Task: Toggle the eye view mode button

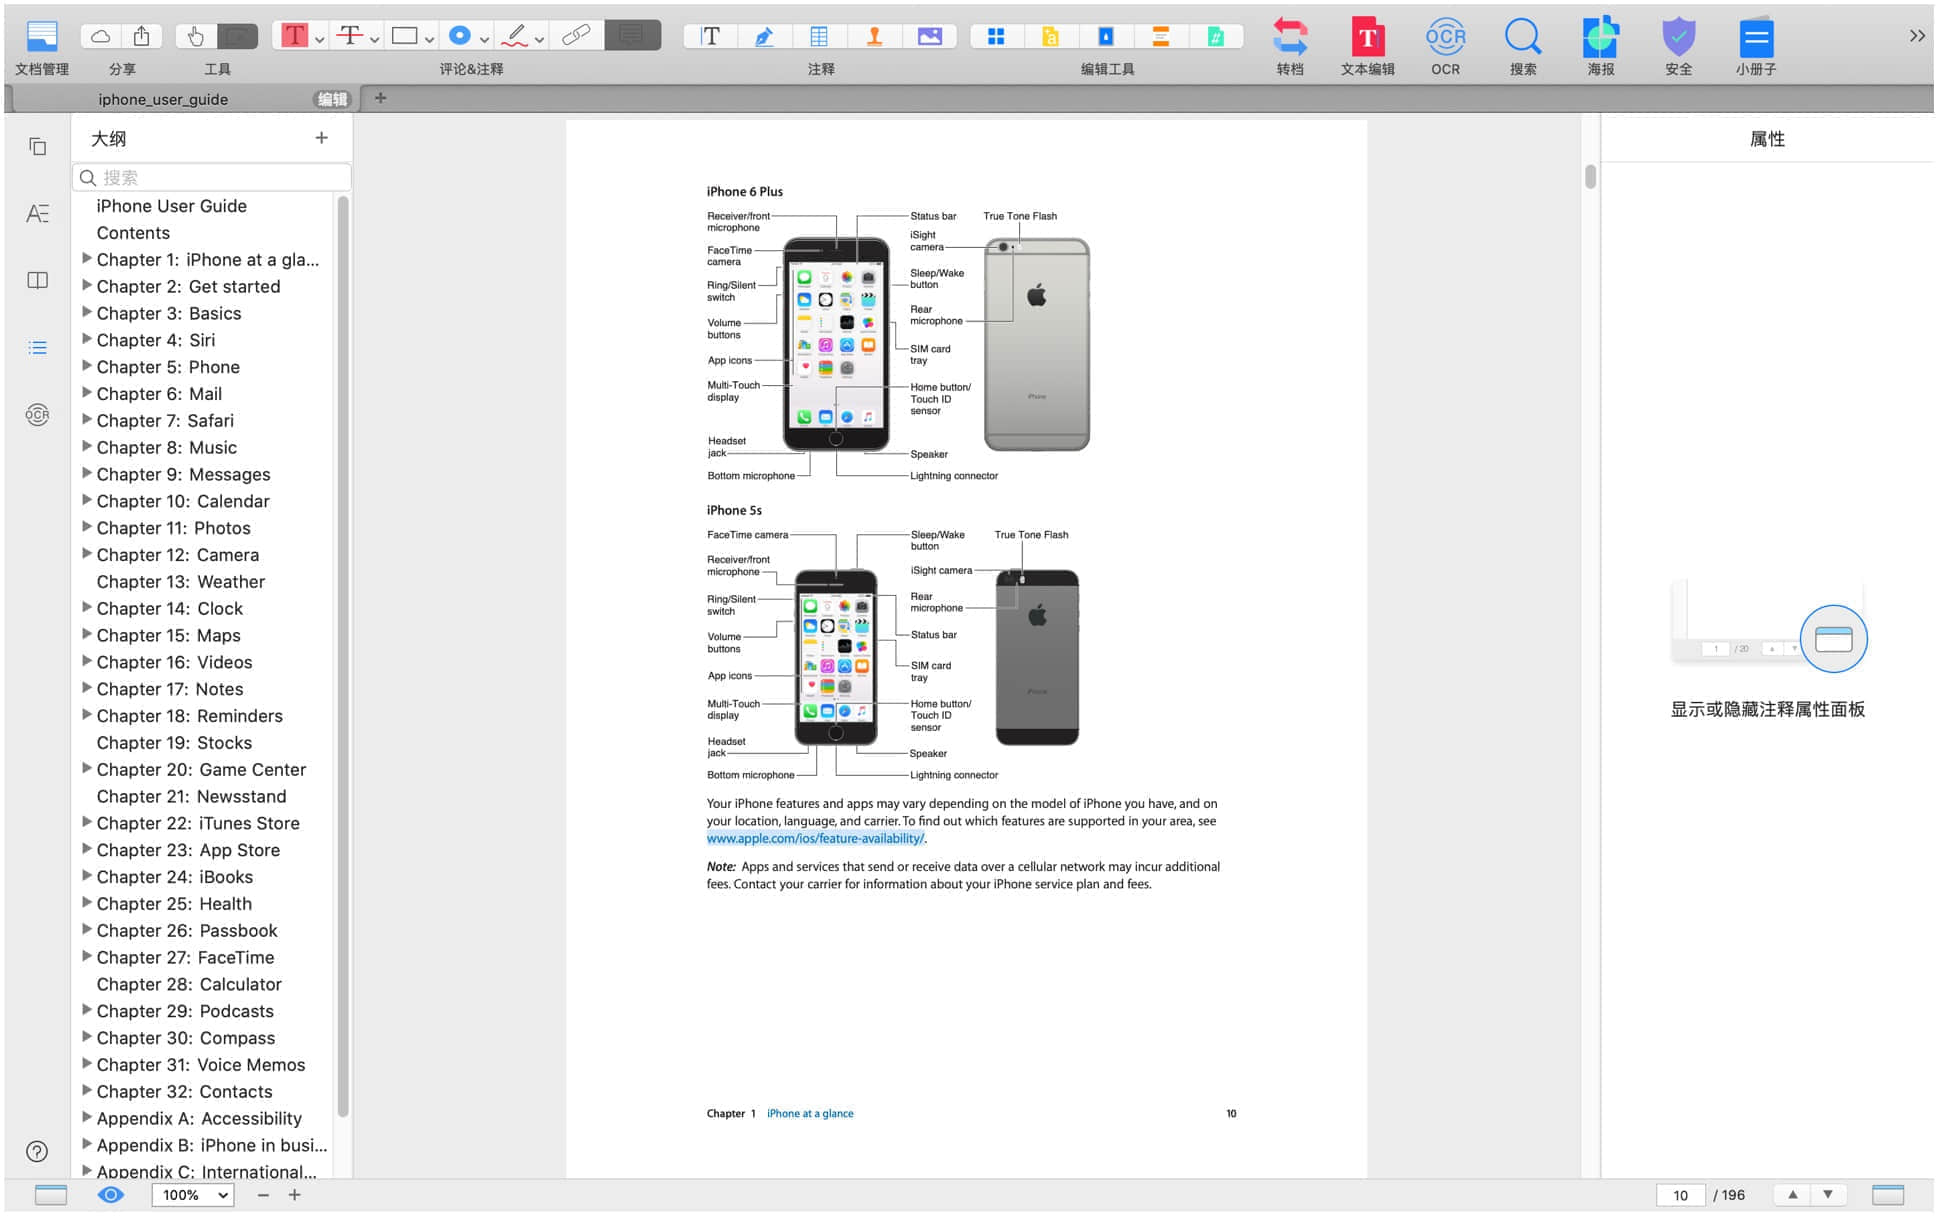Action: (111, 1194)
